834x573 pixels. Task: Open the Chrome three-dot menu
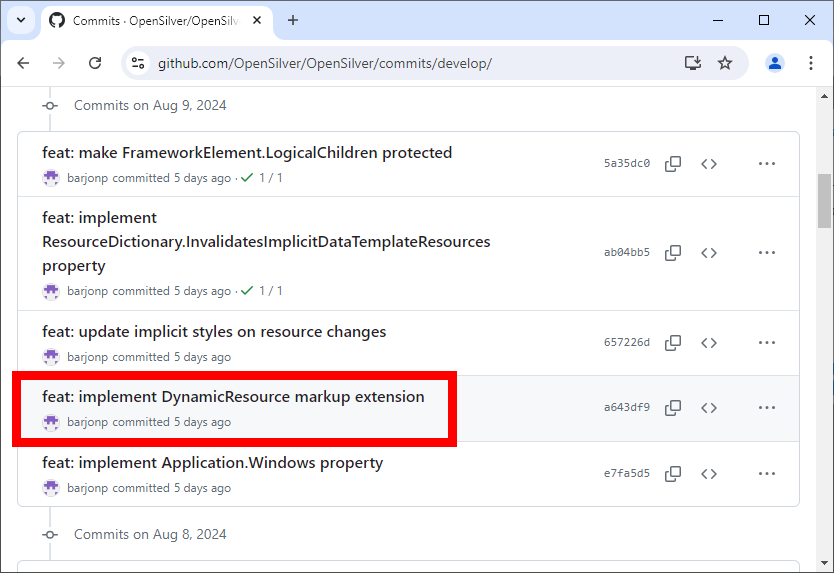point(811,63)
